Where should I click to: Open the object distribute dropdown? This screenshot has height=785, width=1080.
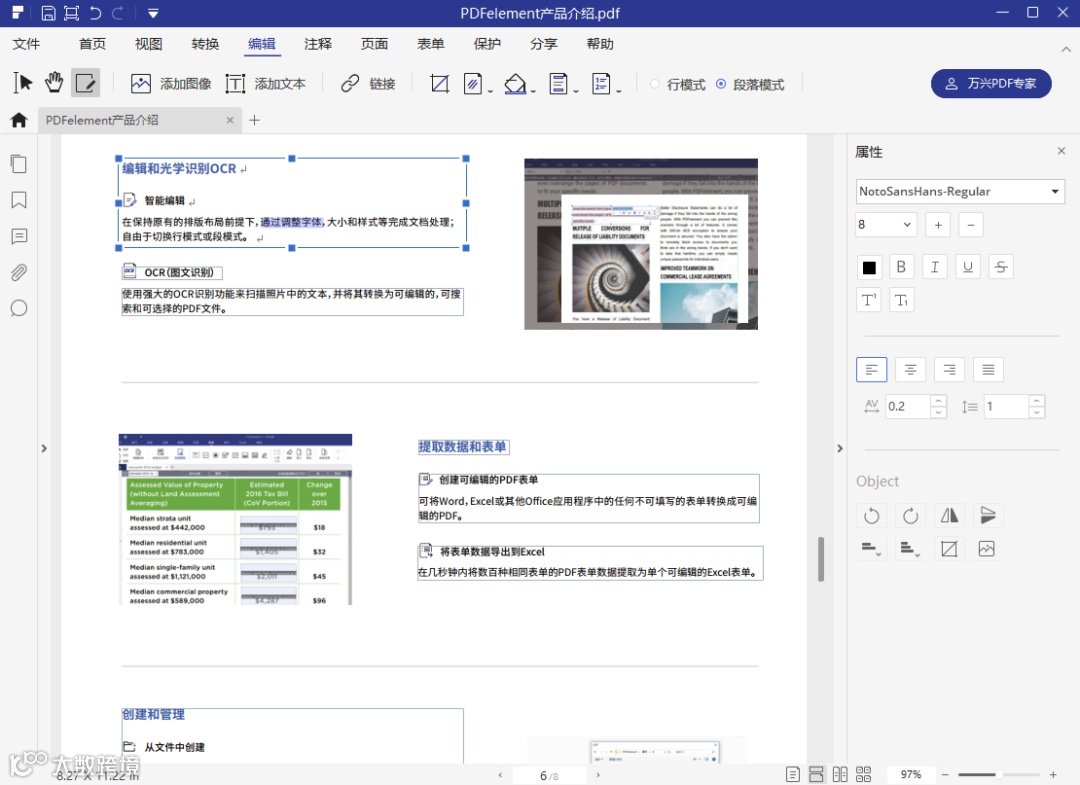coord(911,549)
